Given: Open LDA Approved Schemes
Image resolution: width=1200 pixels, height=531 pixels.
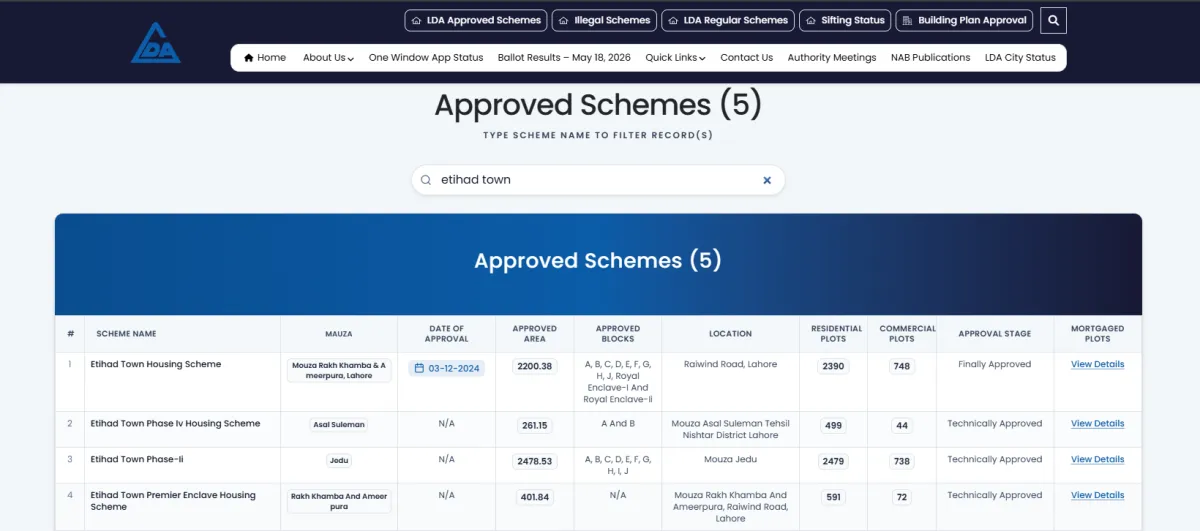Looking at the screenshot, I should click(475, 20).
